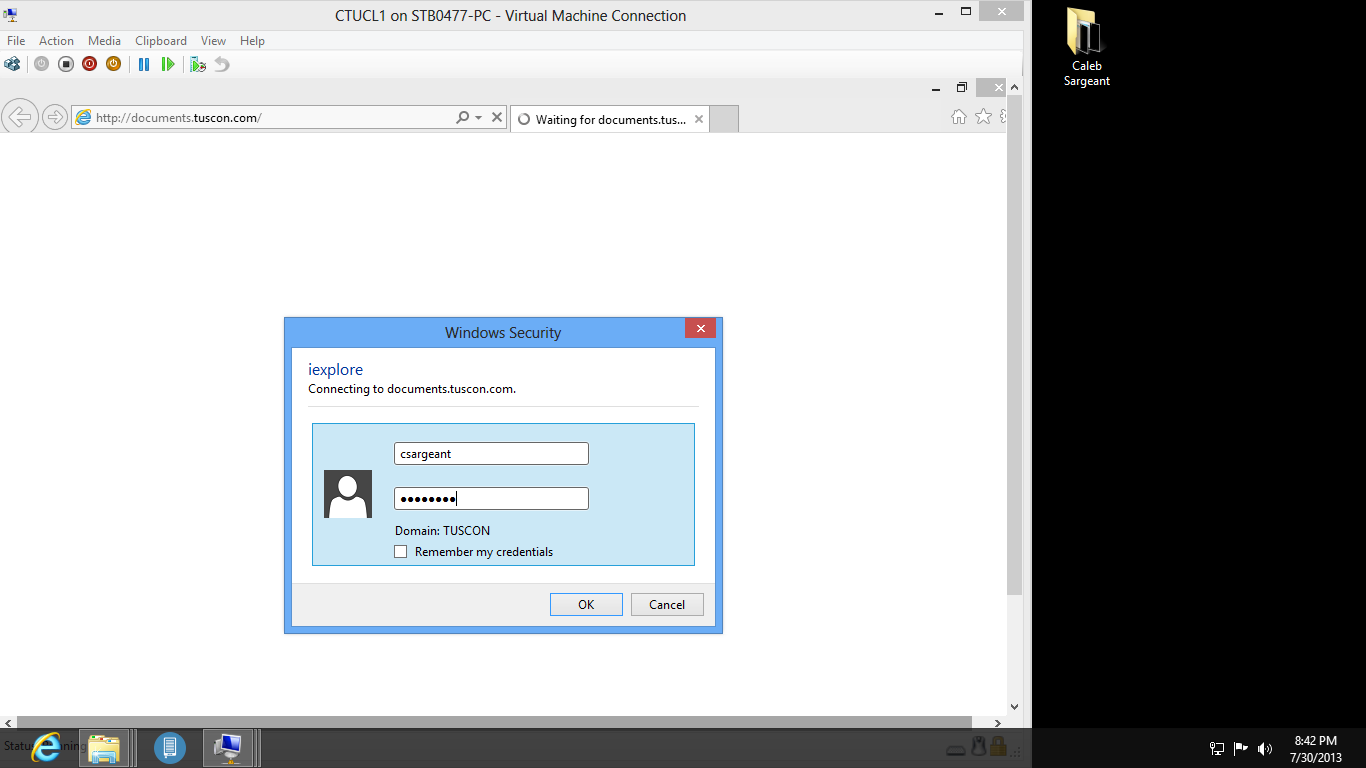Close the Windows Security dialog
Viewport: 1366px width, 768px height.
[x=700, y=329]
